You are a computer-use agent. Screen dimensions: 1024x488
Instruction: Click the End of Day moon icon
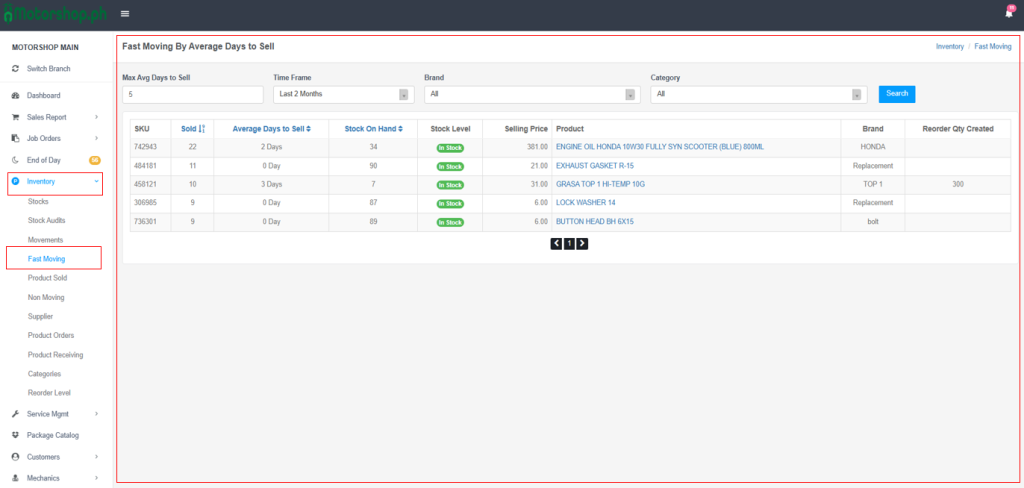15,160
